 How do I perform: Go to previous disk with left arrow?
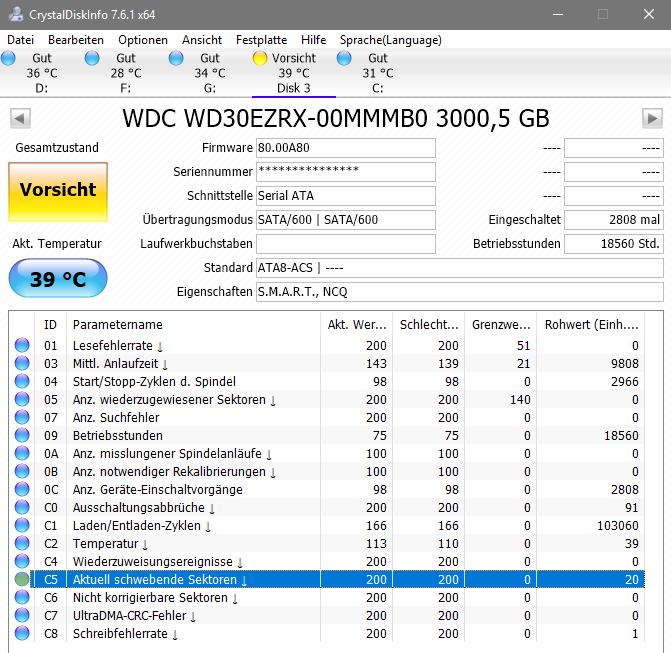pyautogui.click(x=20, y=119)
